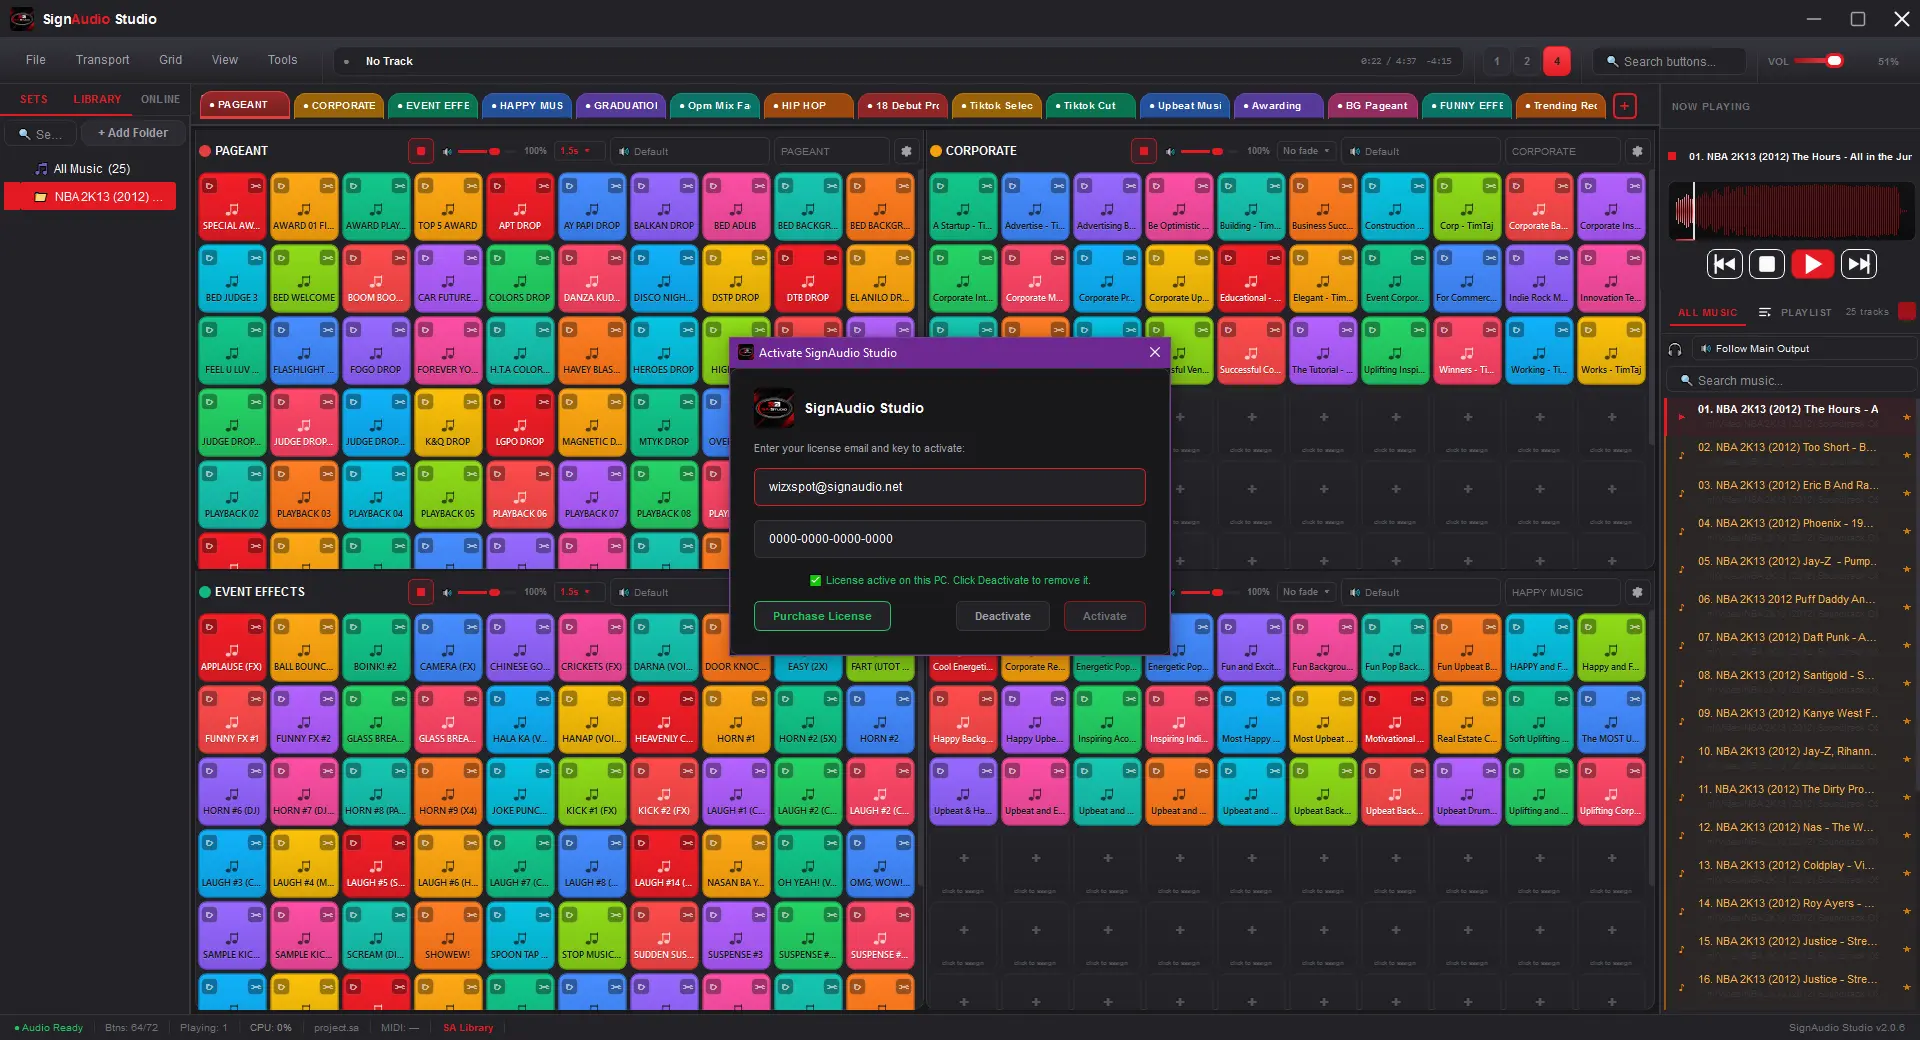The width and height of the screenshot is (1920, 1040).
Task: Select the HIP HOP set tab
Action: [809, 105]
